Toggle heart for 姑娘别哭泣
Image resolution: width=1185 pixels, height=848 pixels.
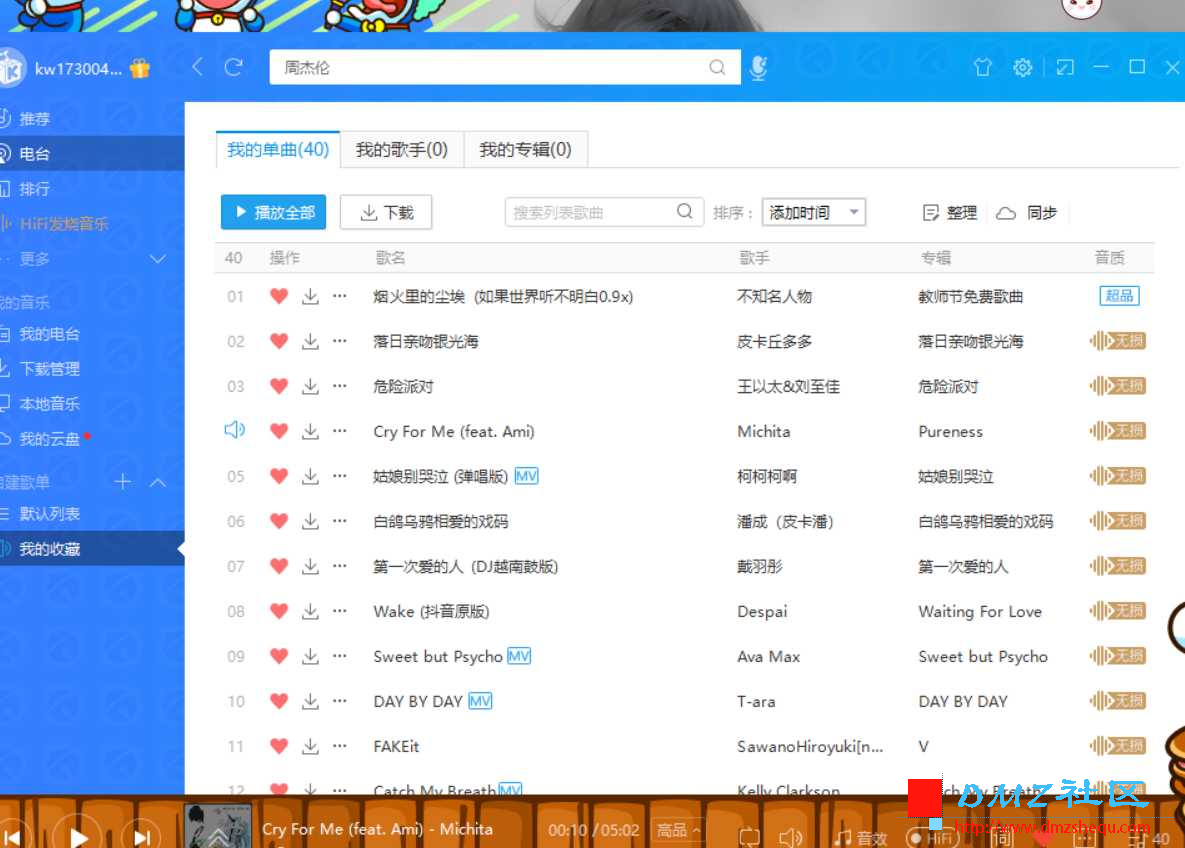click(x=279, y=475)
